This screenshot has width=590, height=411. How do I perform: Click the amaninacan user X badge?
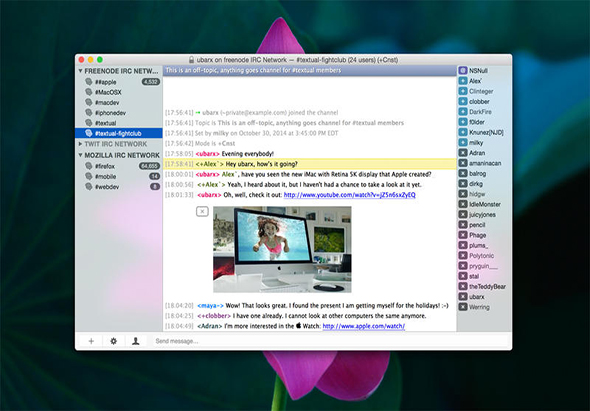click(x=463, y=163)
